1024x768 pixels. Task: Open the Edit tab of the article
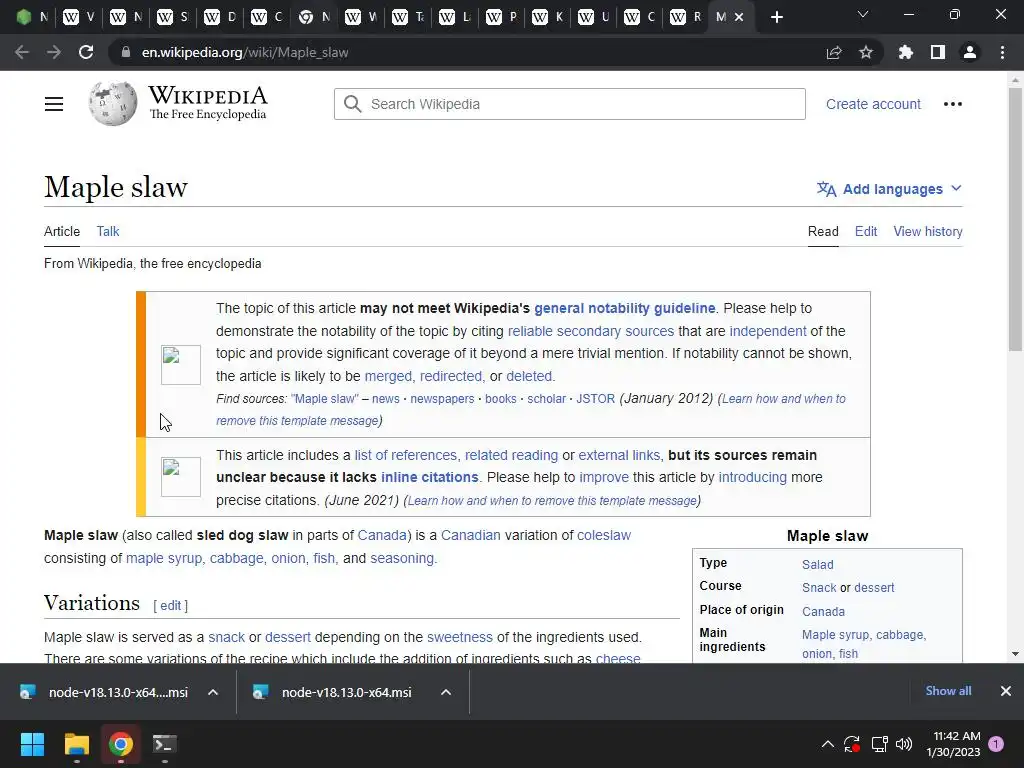pos(866,231)
